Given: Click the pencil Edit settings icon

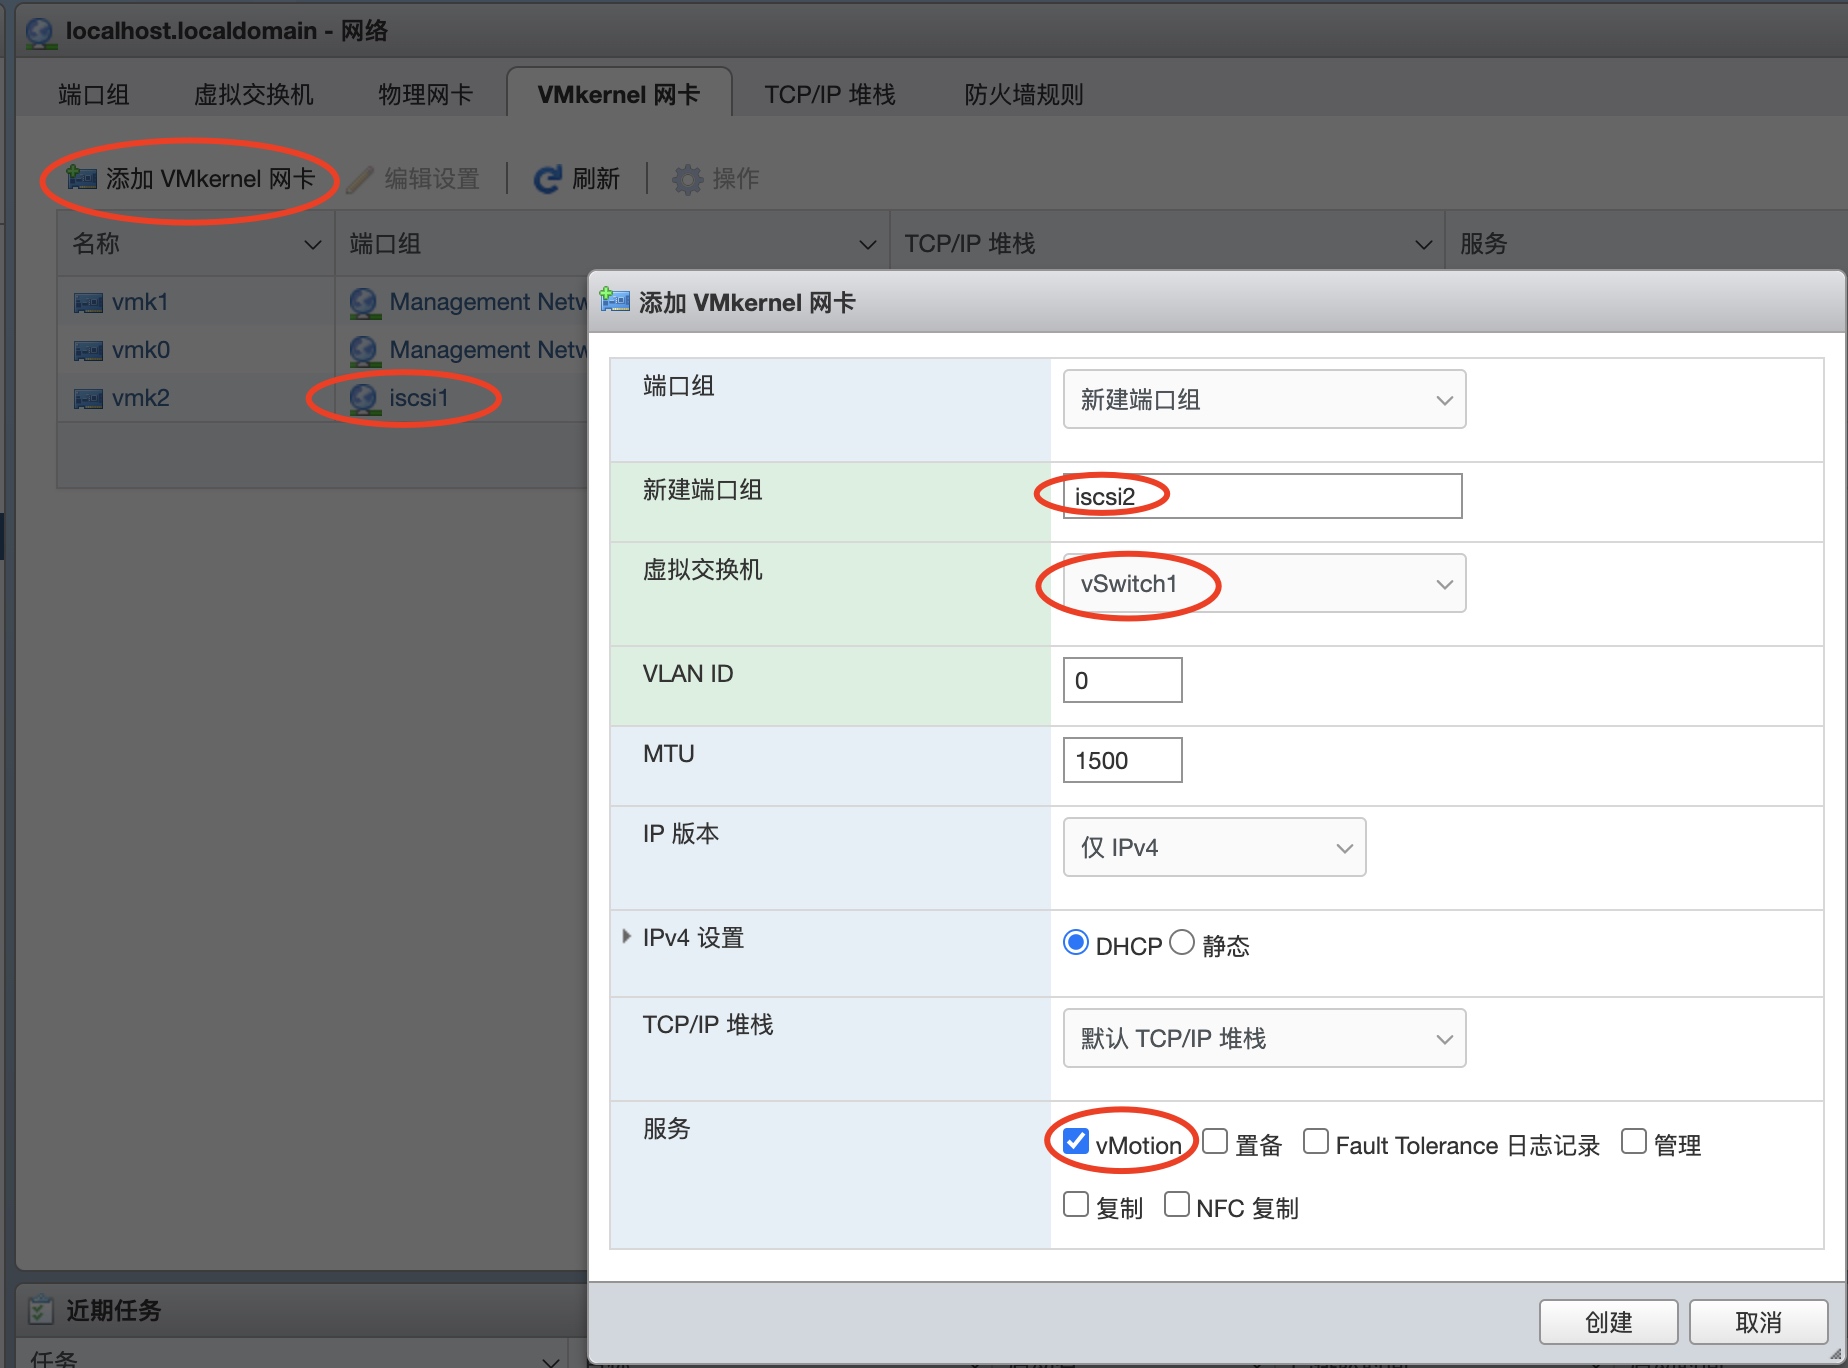Looking at the screenshot, I should pos(360,179).
